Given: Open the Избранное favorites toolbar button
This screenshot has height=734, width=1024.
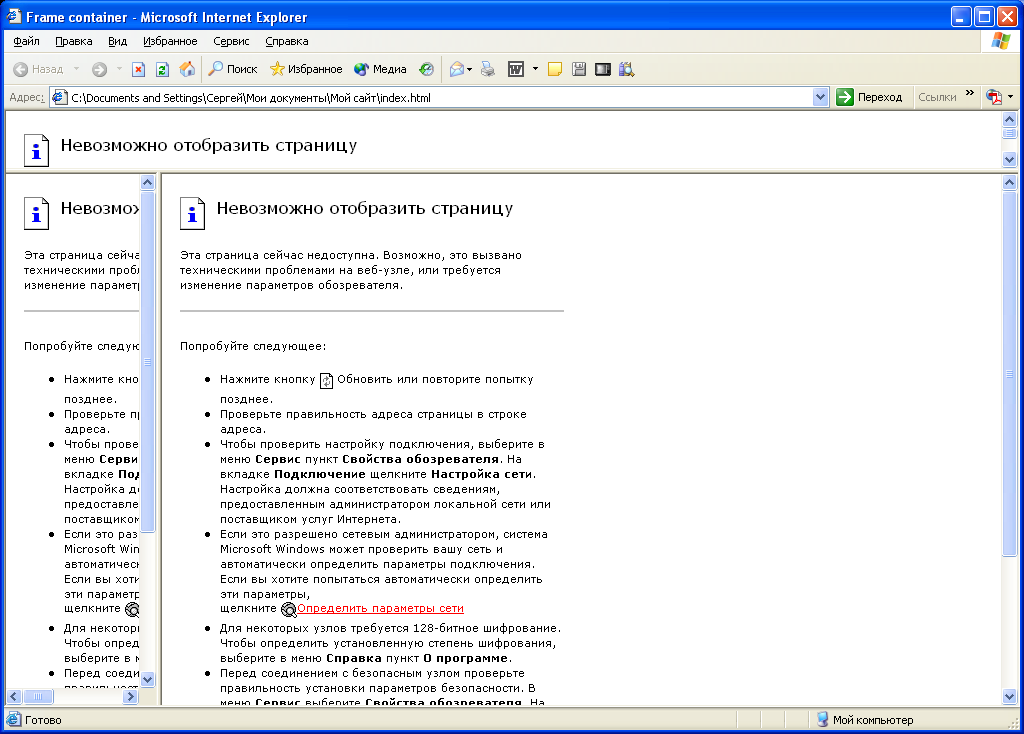Looking at the screenshot, I should (306, 69).
